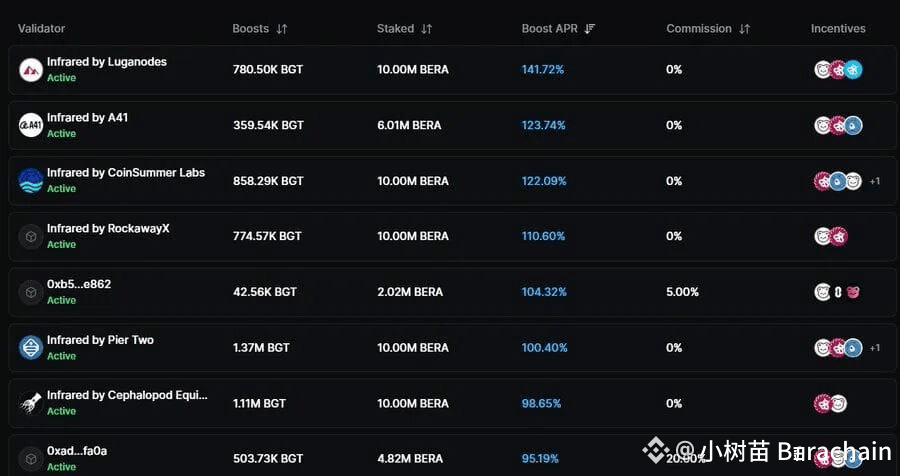Click the A41 validator logo icon

(x=31, y=125)
